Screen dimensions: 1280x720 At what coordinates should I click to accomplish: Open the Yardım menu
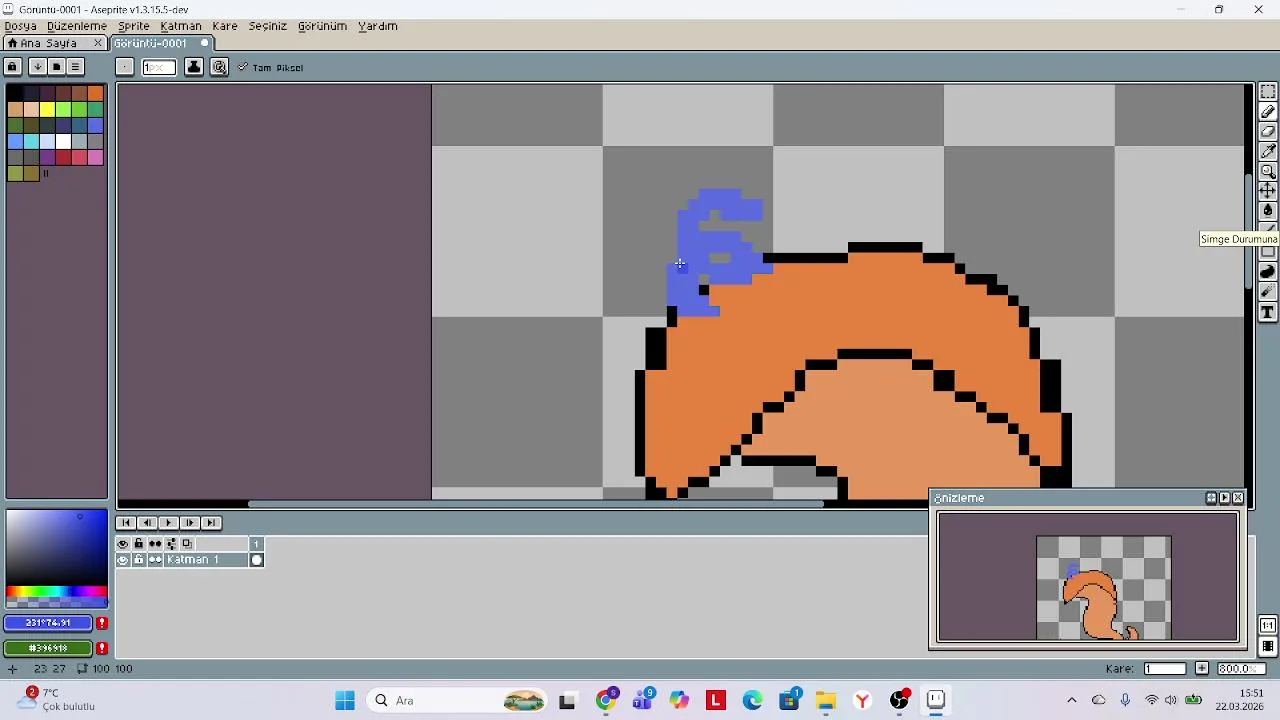pos(378,26)
